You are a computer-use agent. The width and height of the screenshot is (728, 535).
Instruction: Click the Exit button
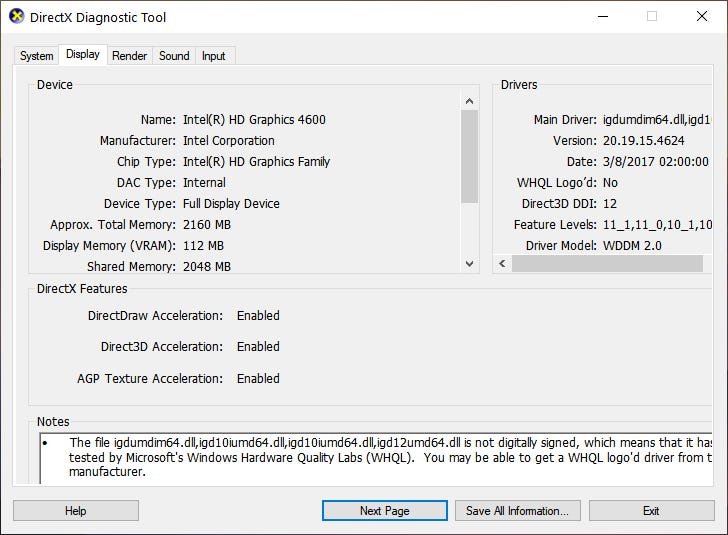[651, 511]
